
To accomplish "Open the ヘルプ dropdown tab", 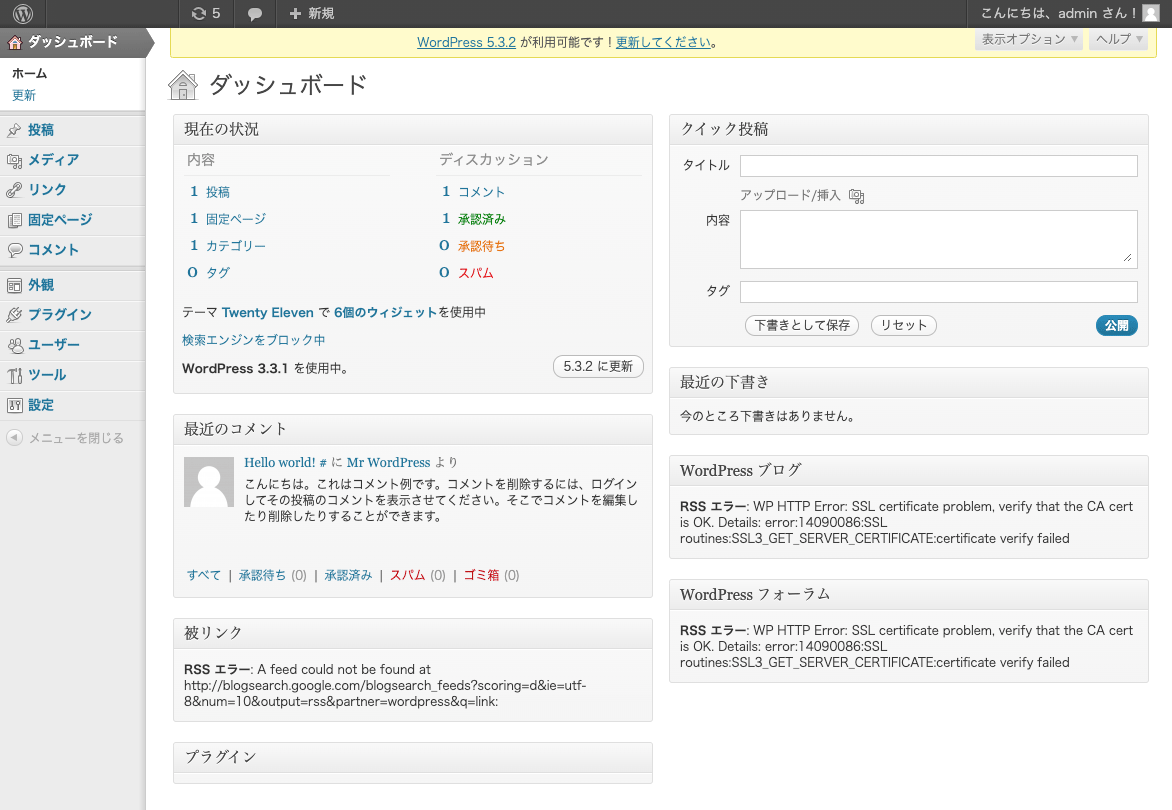I will [x=1118, y=40].
